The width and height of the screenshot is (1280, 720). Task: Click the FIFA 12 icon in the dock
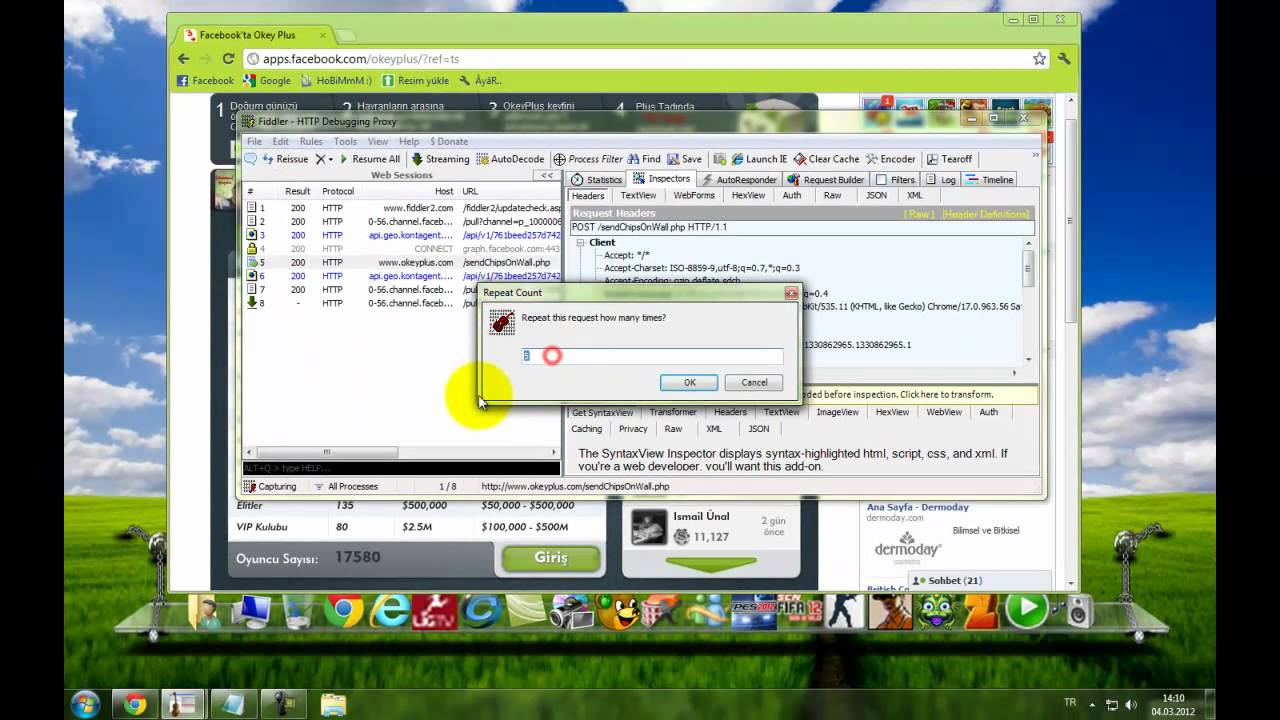(x=799, y=611)
